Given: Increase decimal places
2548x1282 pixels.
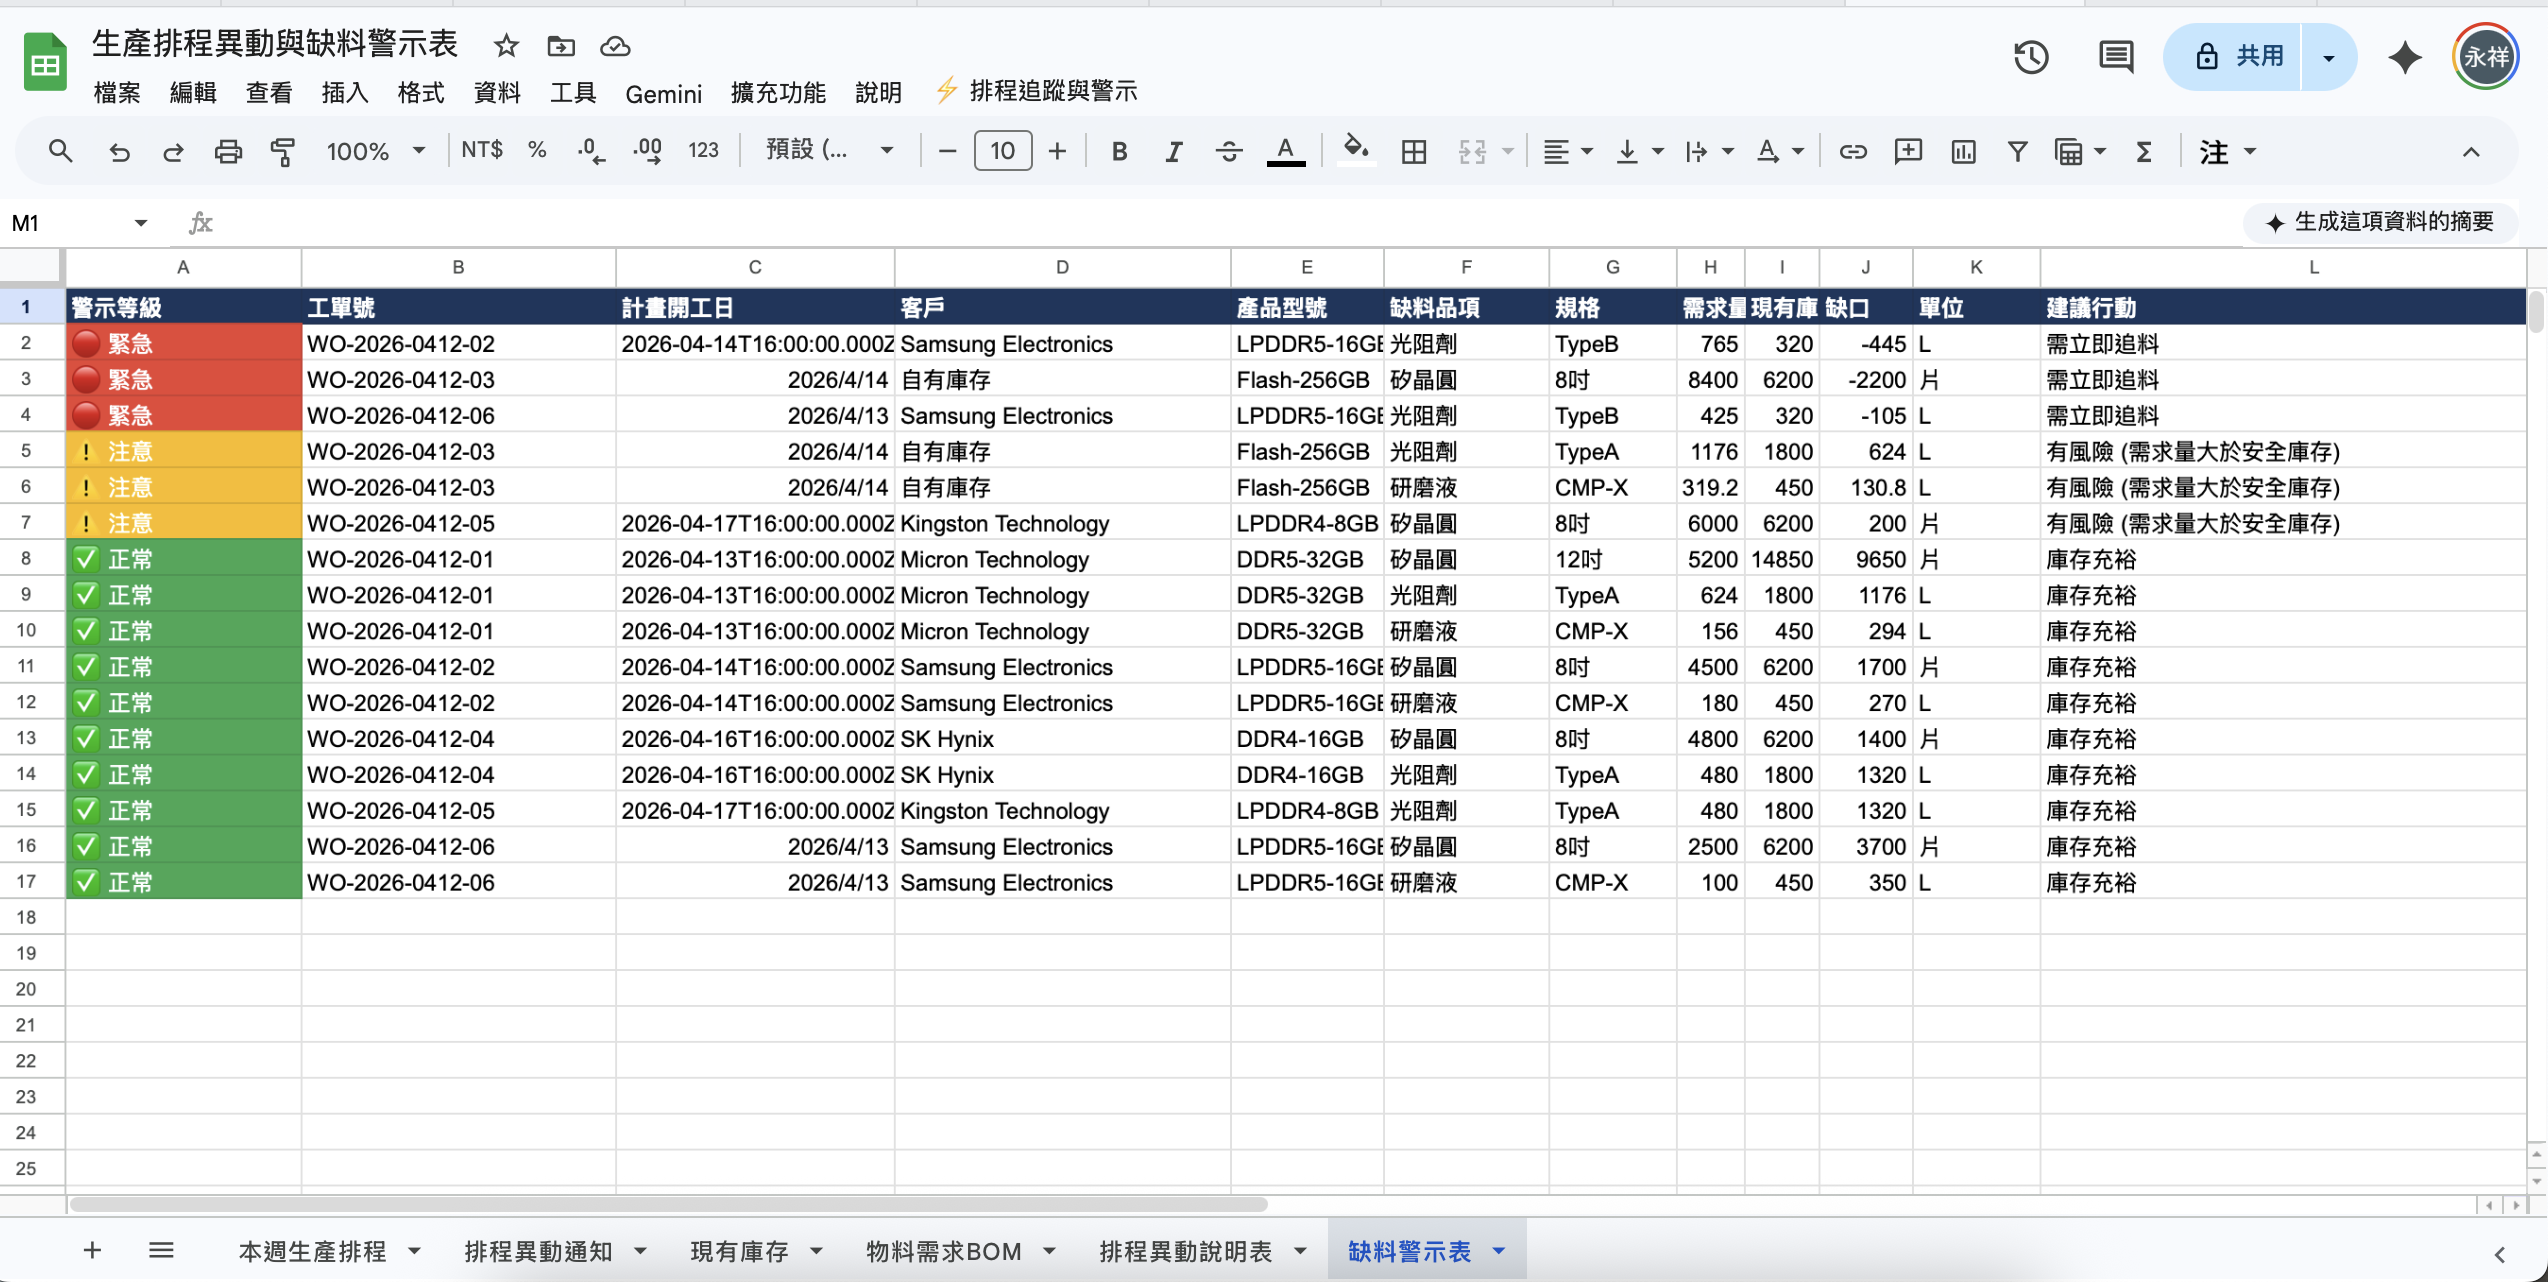Looking at the screenshot, I should [x=647, y=151].
